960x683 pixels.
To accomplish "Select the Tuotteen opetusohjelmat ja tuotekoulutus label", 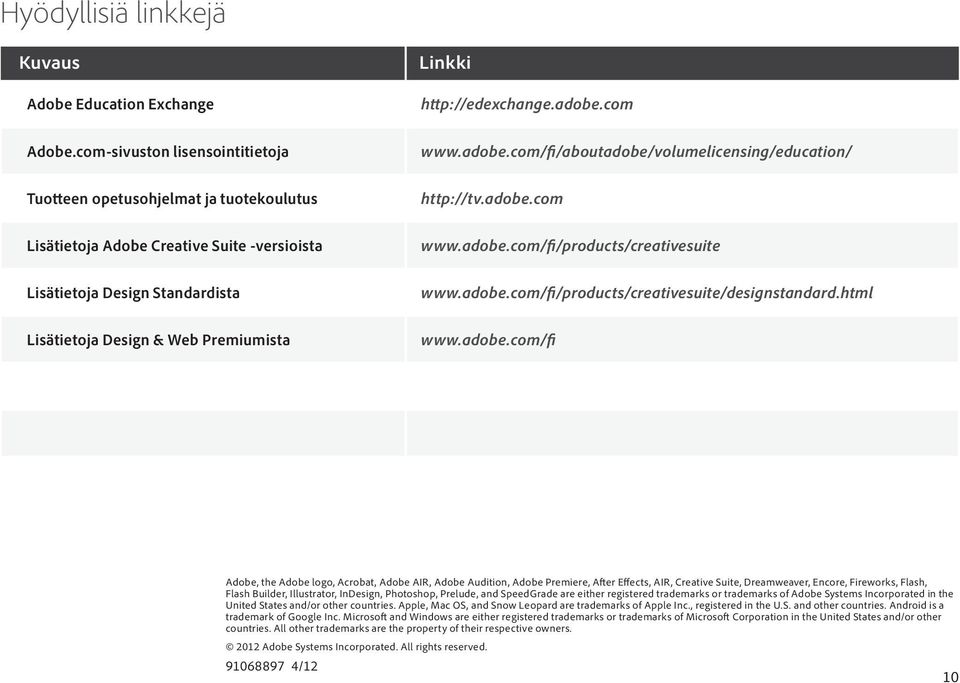I will 172,198.
